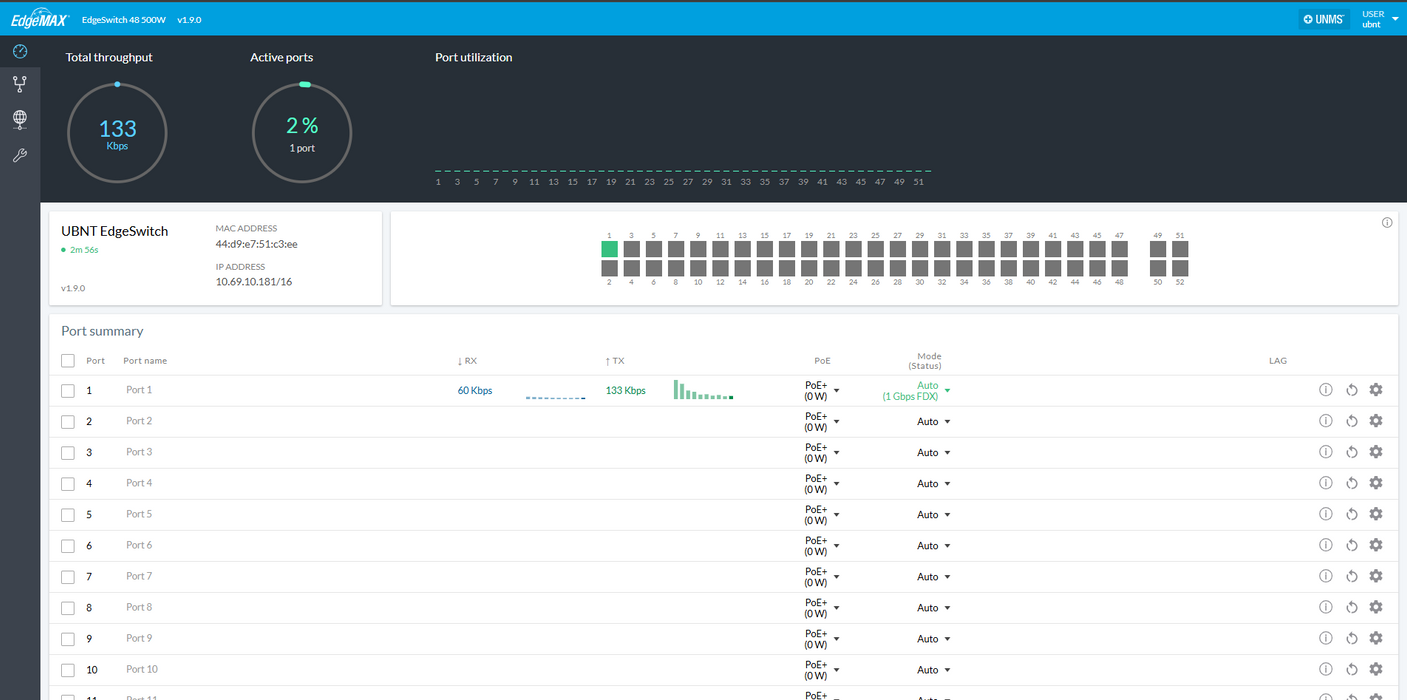Click refresh icon in Port 6 row
1407x700 pixels.
point(1351,546)
